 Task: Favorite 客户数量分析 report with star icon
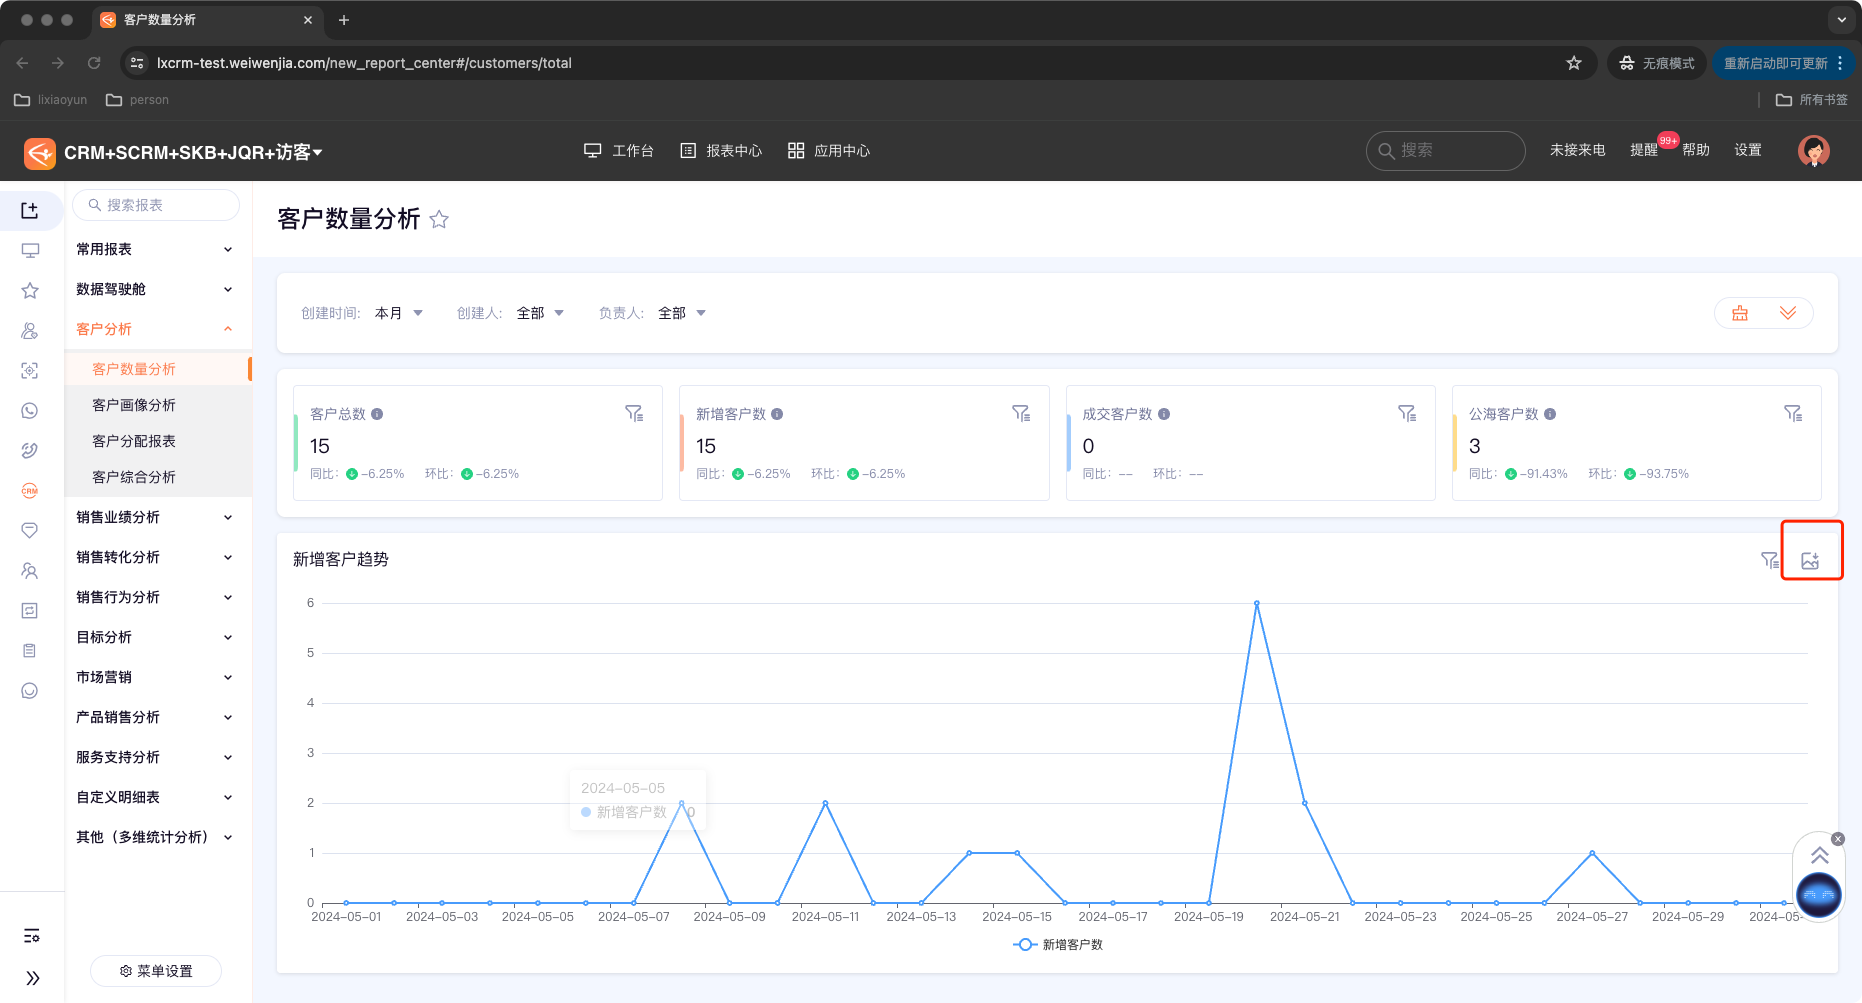coord(439,220)
